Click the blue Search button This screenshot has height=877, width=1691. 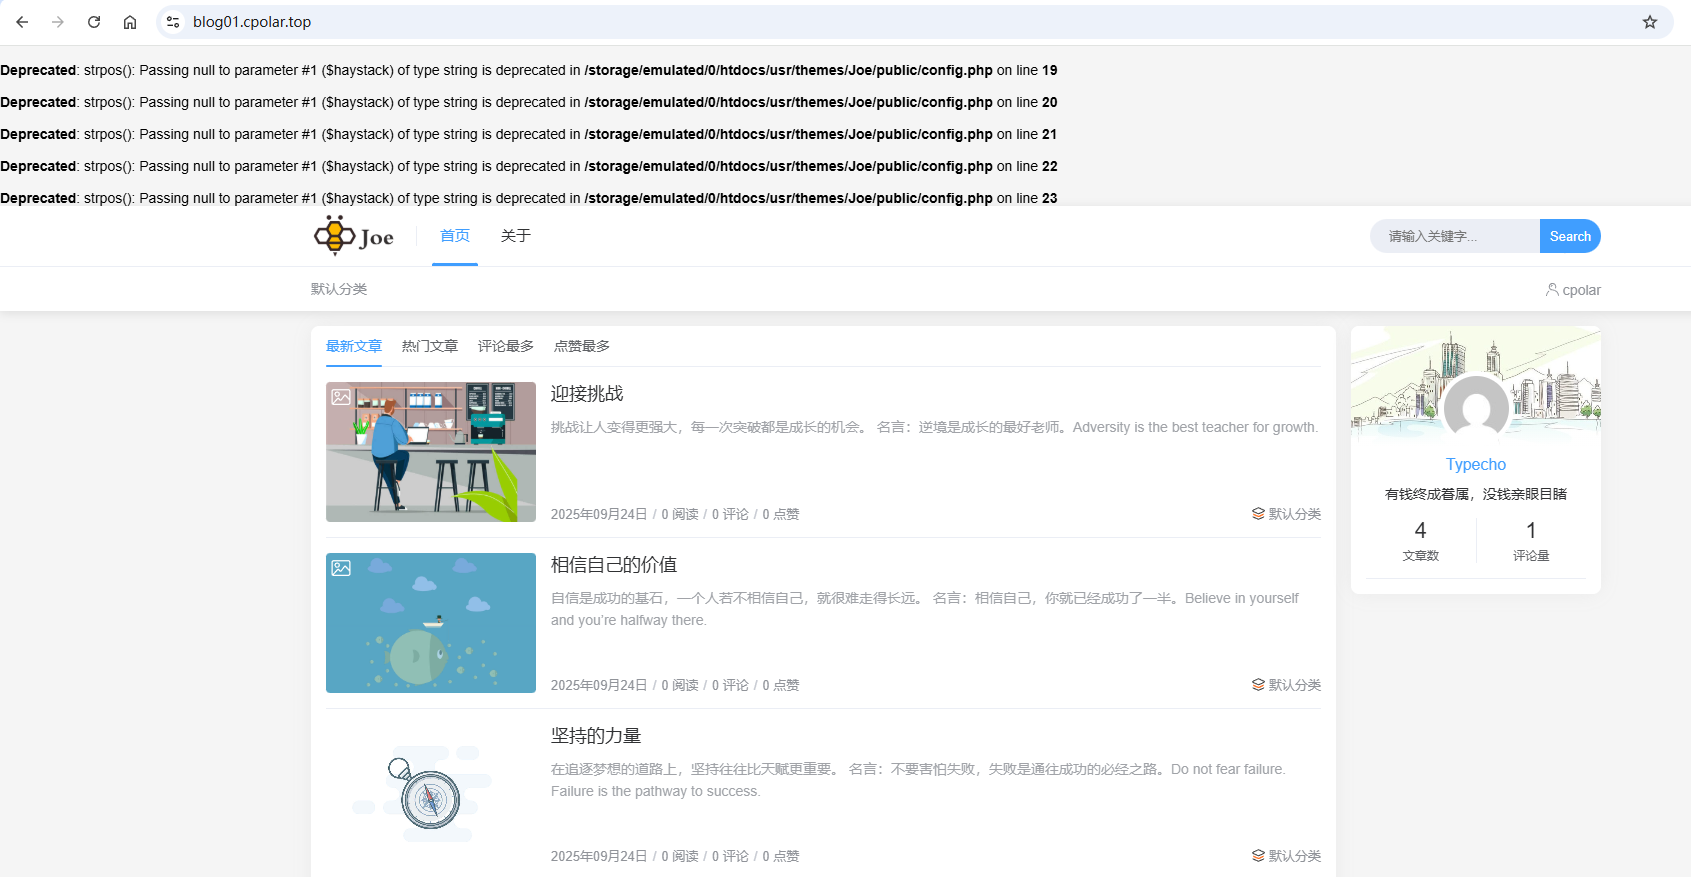1570,236
